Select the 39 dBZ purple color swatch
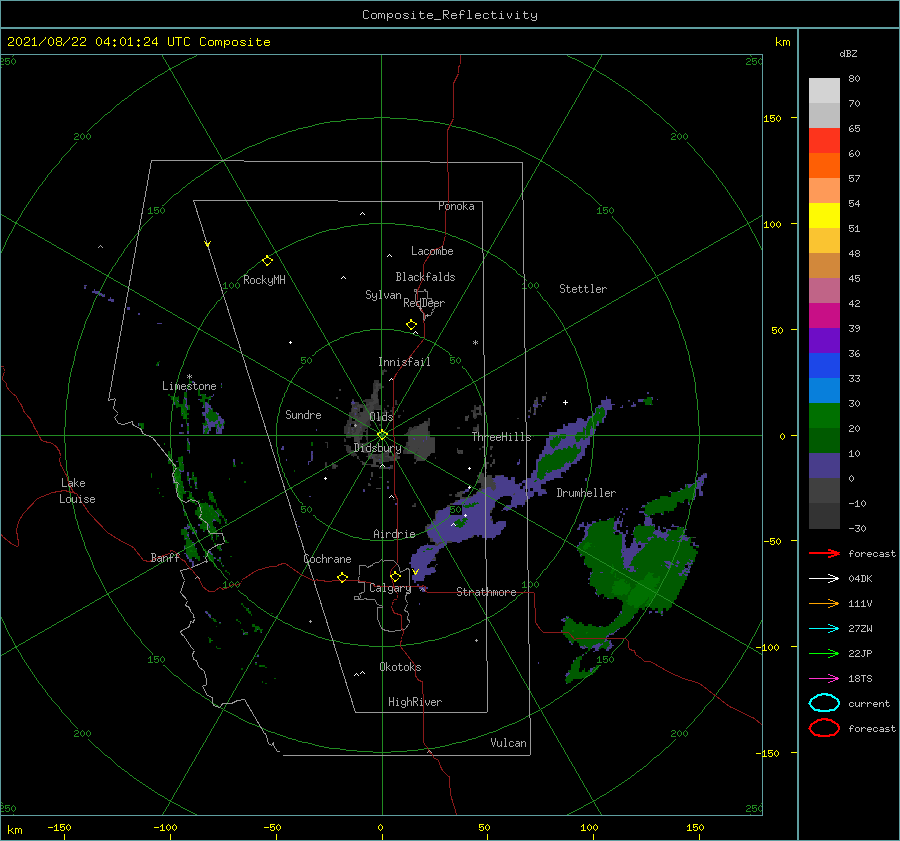This screenshot has height=841, width=900. [x=824, y=340]
